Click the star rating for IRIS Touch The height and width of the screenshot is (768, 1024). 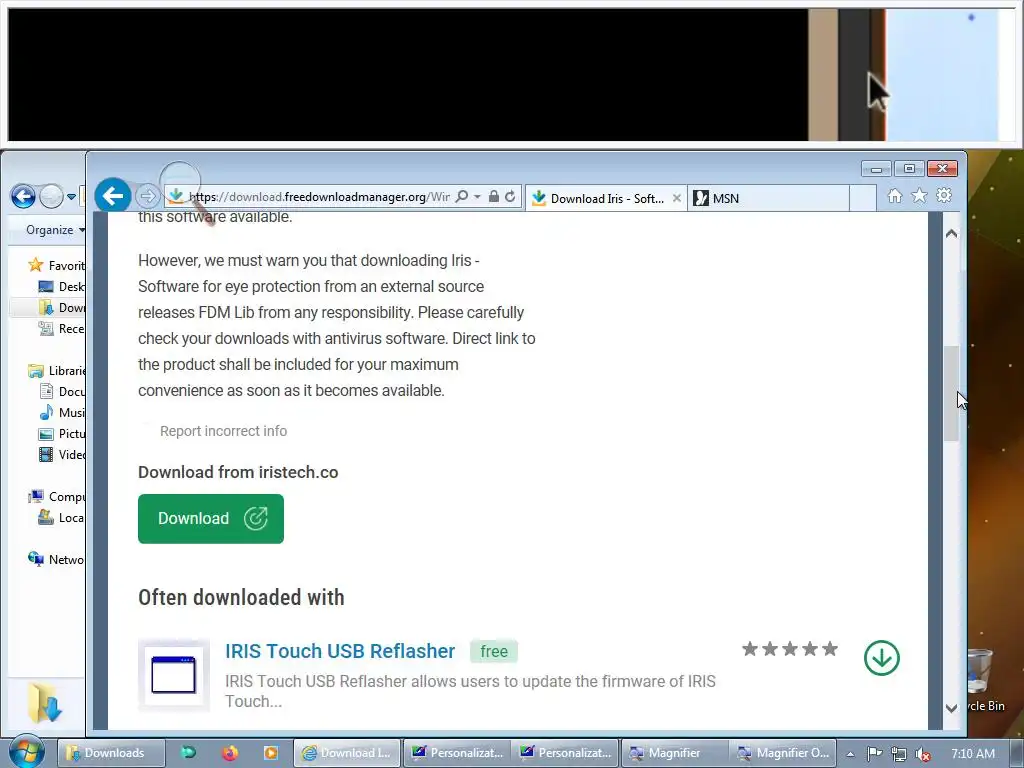click(x=790, y=649)
